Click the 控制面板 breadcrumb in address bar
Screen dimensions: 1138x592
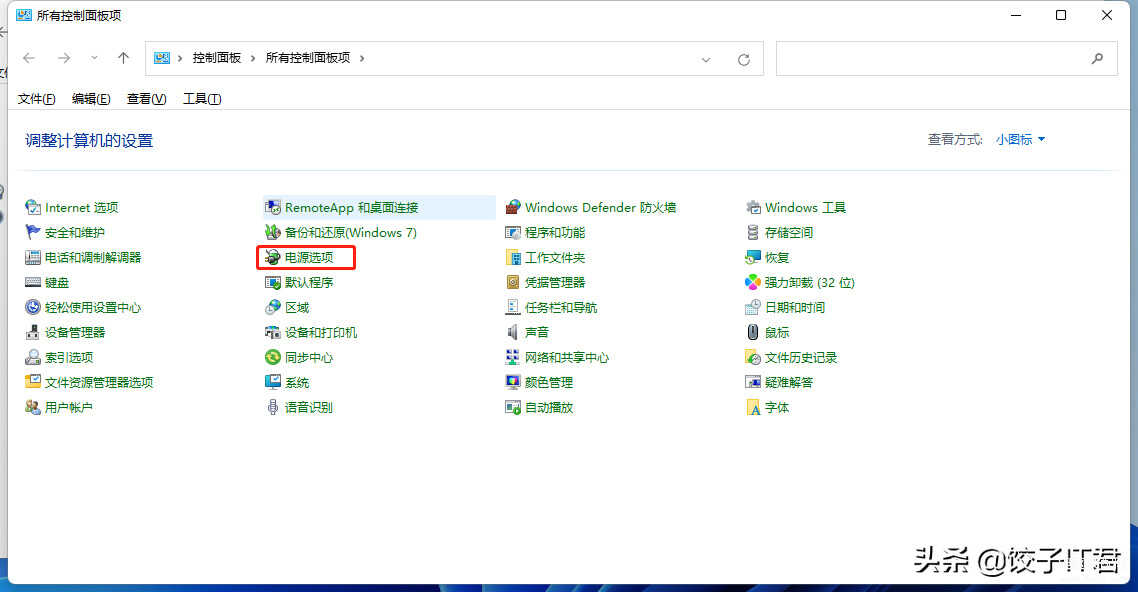point(217,58)
